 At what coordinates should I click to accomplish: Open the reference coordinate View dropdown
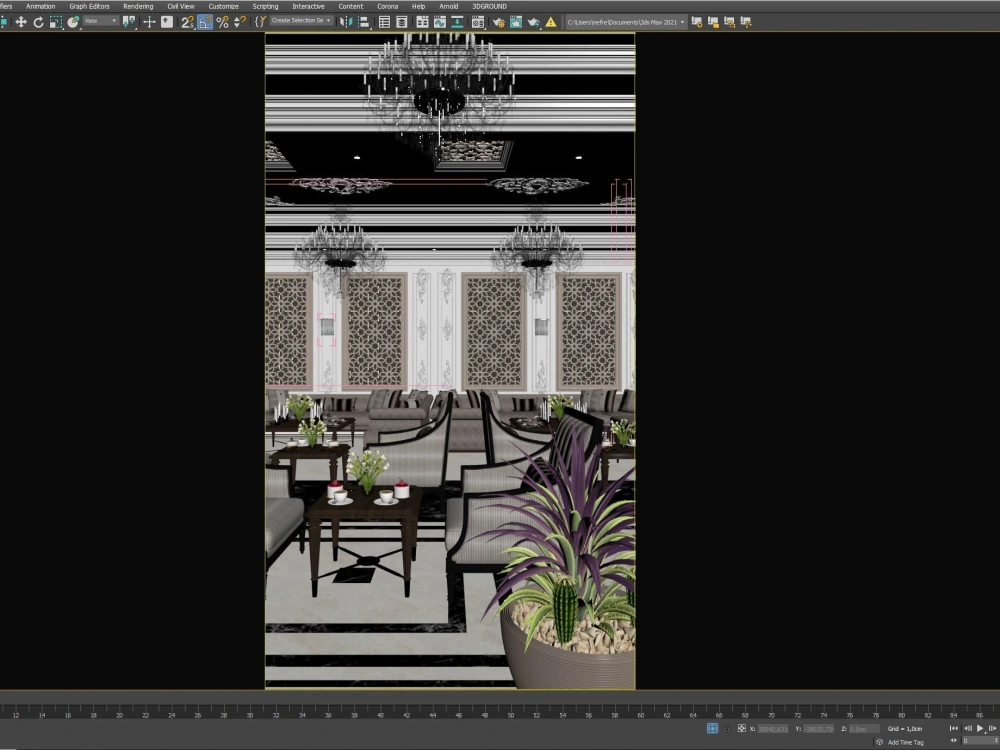(x=100, y=21)
